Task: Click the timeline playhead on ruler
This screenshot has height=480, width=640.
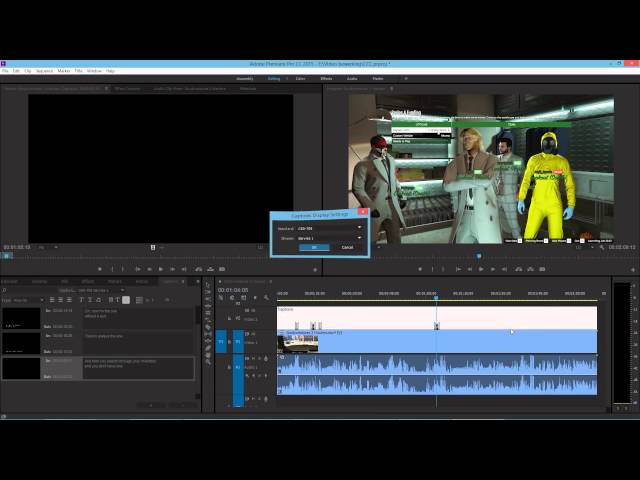Action: [x=436, y=297]
